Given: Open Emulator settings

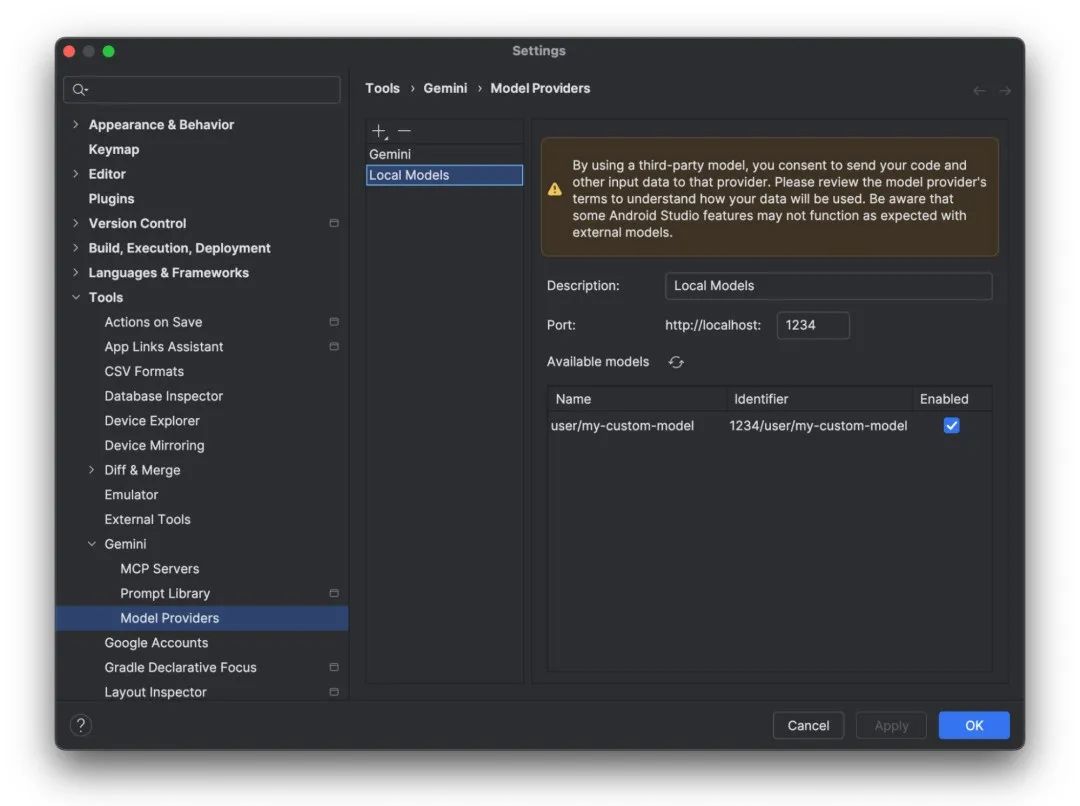Looking at the screenshot, I should pyautogui.click(x=131, y=495).
